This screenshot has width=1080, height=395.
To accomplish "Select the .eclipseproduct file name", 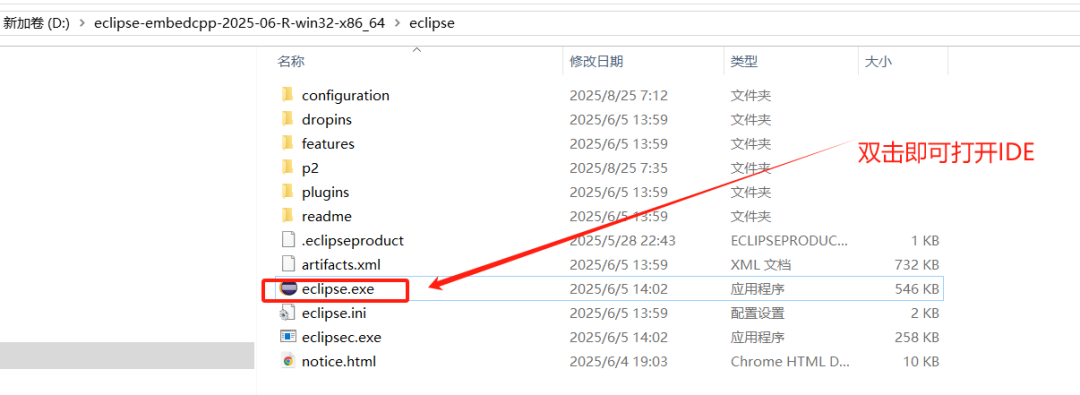I will [353, 241].
